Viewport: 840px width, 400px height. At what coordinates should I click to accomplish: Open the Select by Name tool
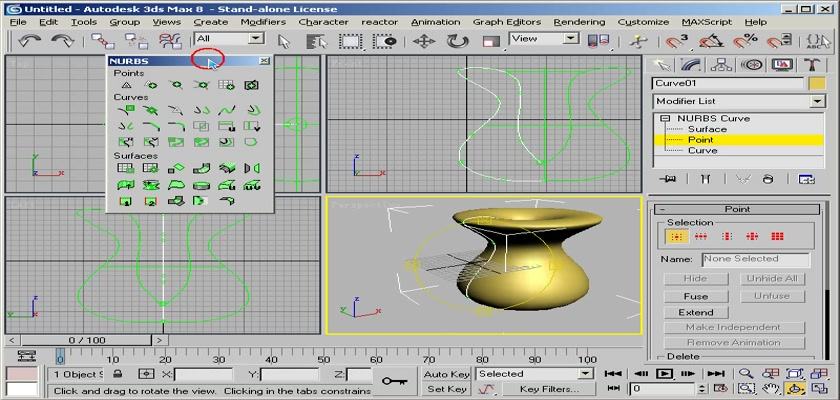[317, 42]
